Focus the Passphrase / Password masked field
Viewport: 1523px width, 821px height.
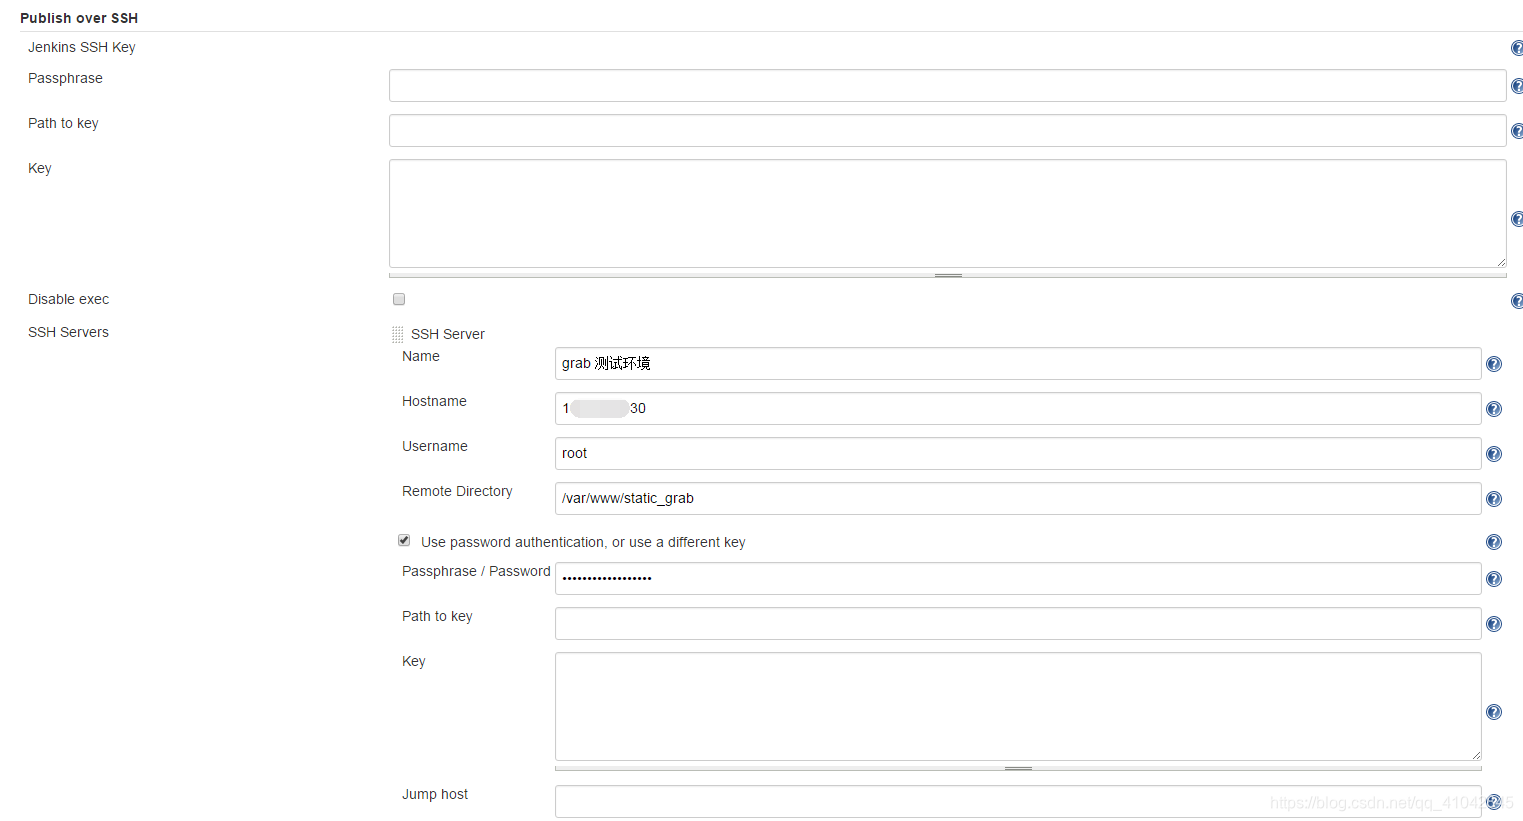(1018, 578)
